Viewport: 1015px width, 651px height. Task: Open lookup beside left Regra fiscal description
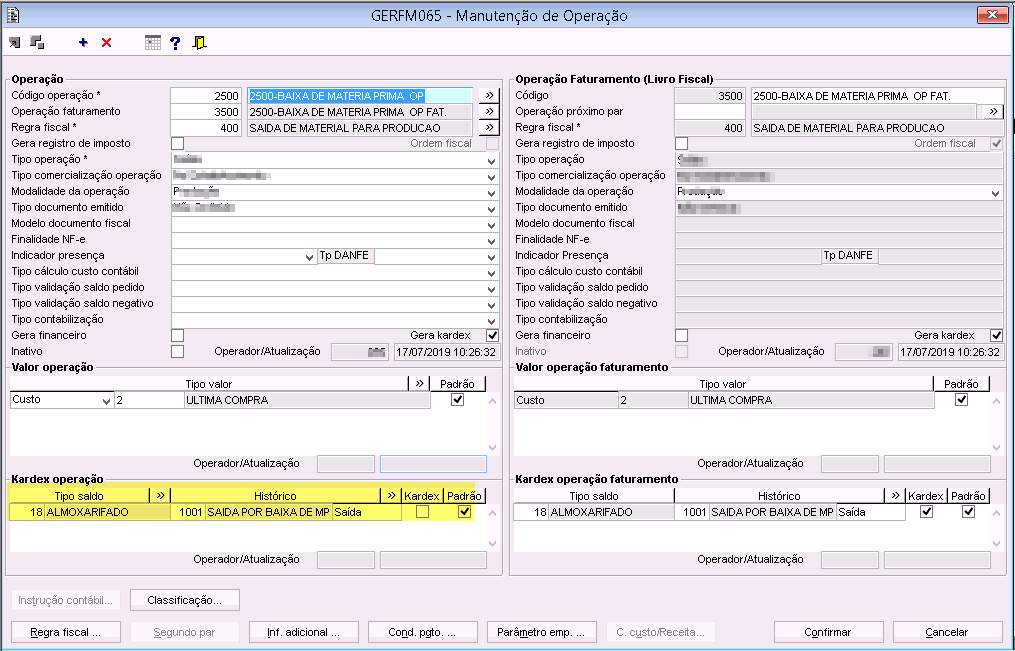coord(489,127)
